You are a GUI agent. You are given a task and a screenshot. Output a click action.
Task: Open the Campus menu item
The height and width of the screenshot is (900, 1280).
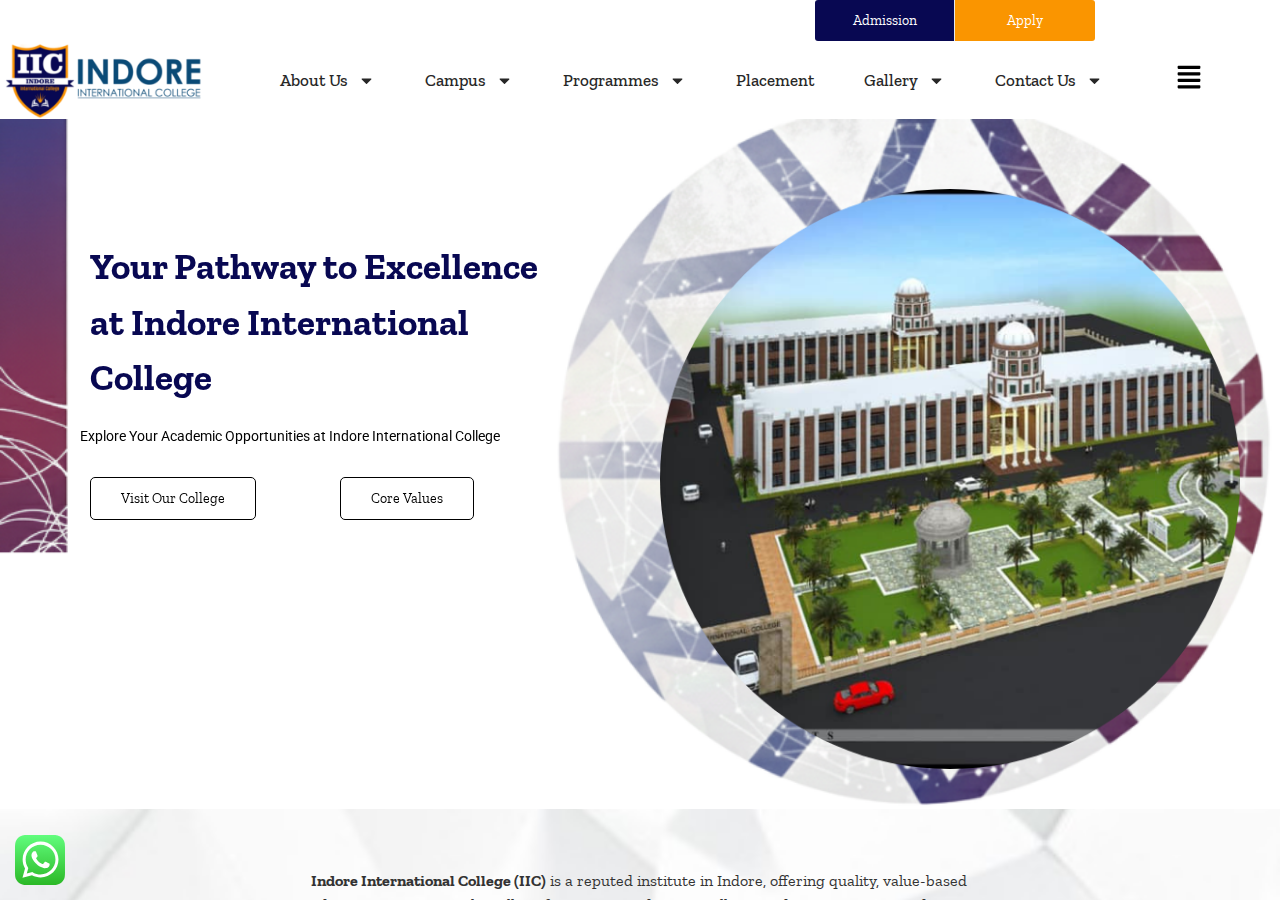pyautogui.click(x=455, y=81)
